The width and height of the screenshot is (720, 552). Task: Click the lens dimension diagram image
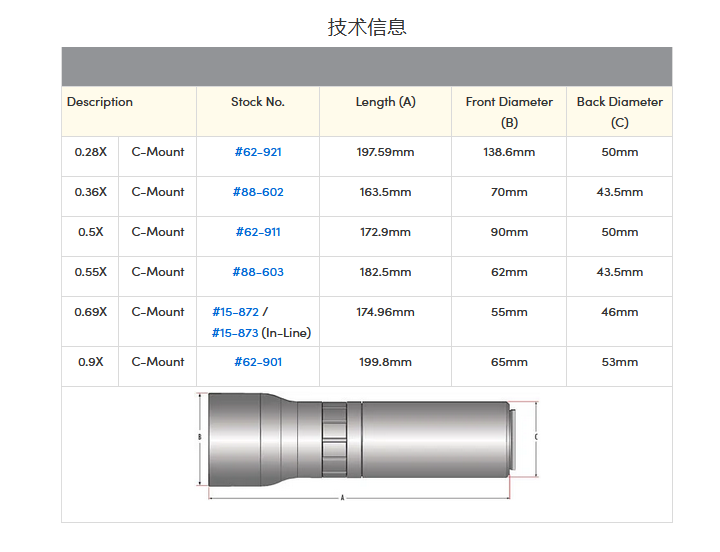click(x=367, y=445)
